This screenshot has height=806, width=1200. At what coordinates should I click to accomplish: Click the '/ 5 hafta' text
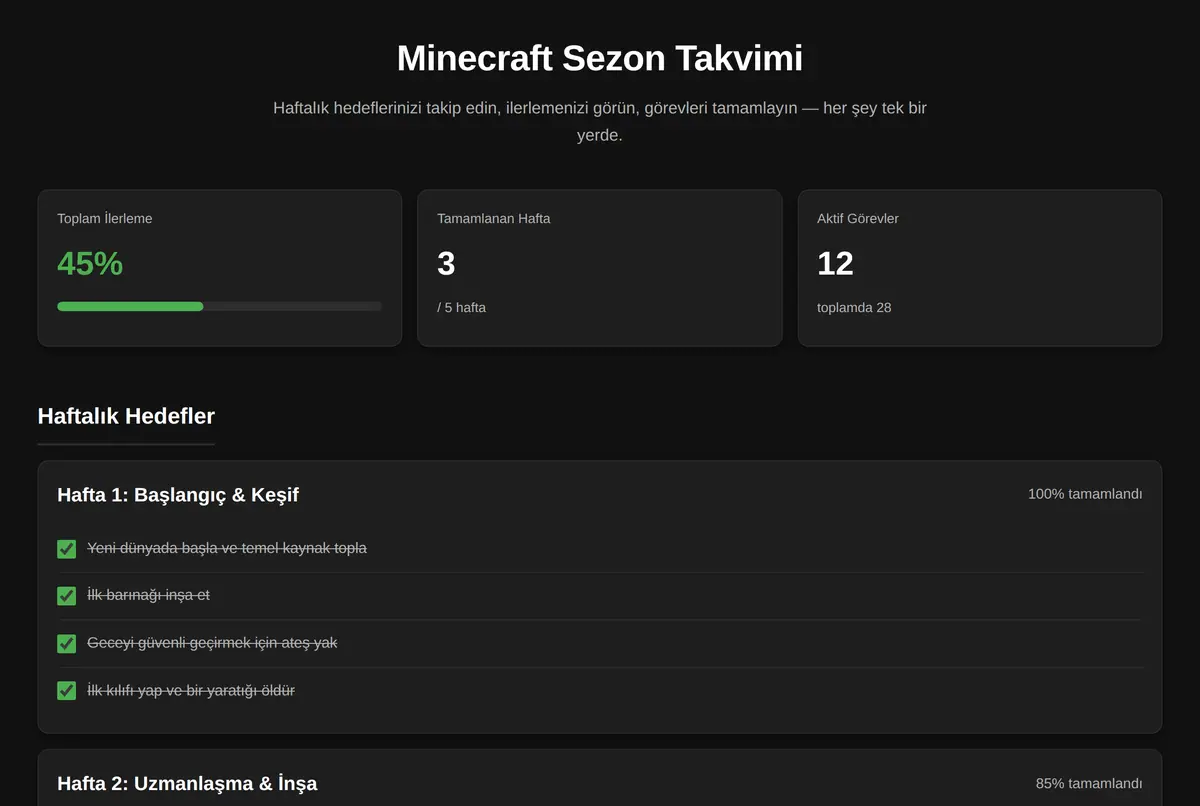[461, 307]
